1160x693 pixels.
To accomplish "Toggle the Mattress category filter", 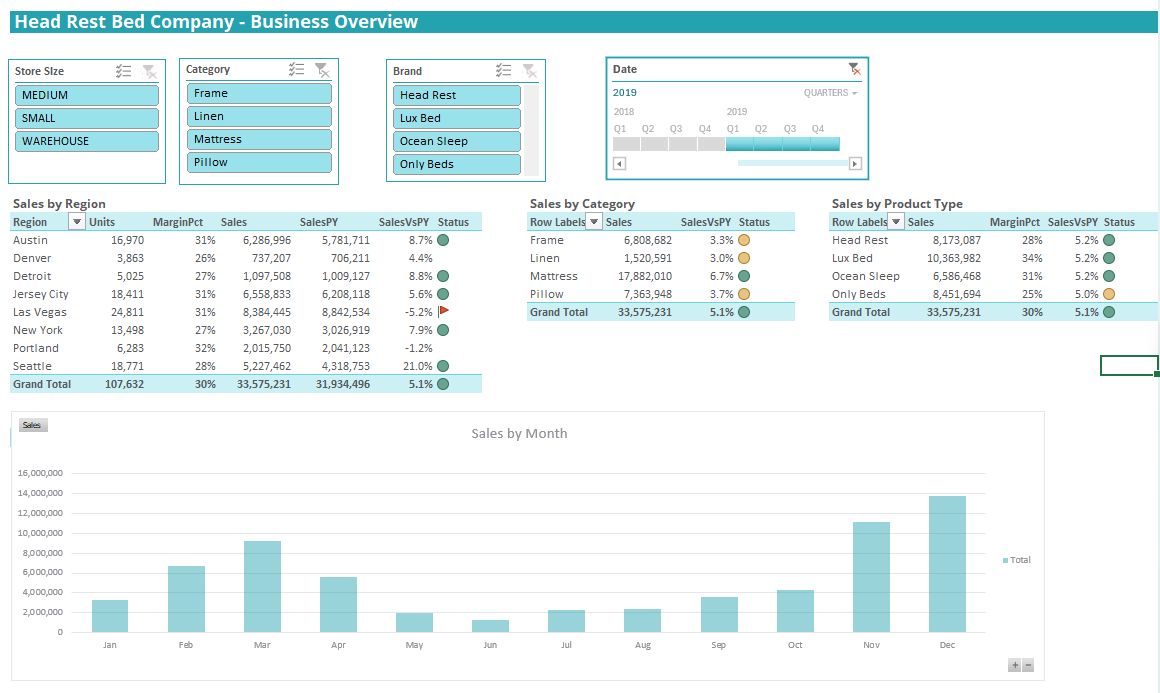I will pos(259,139).
